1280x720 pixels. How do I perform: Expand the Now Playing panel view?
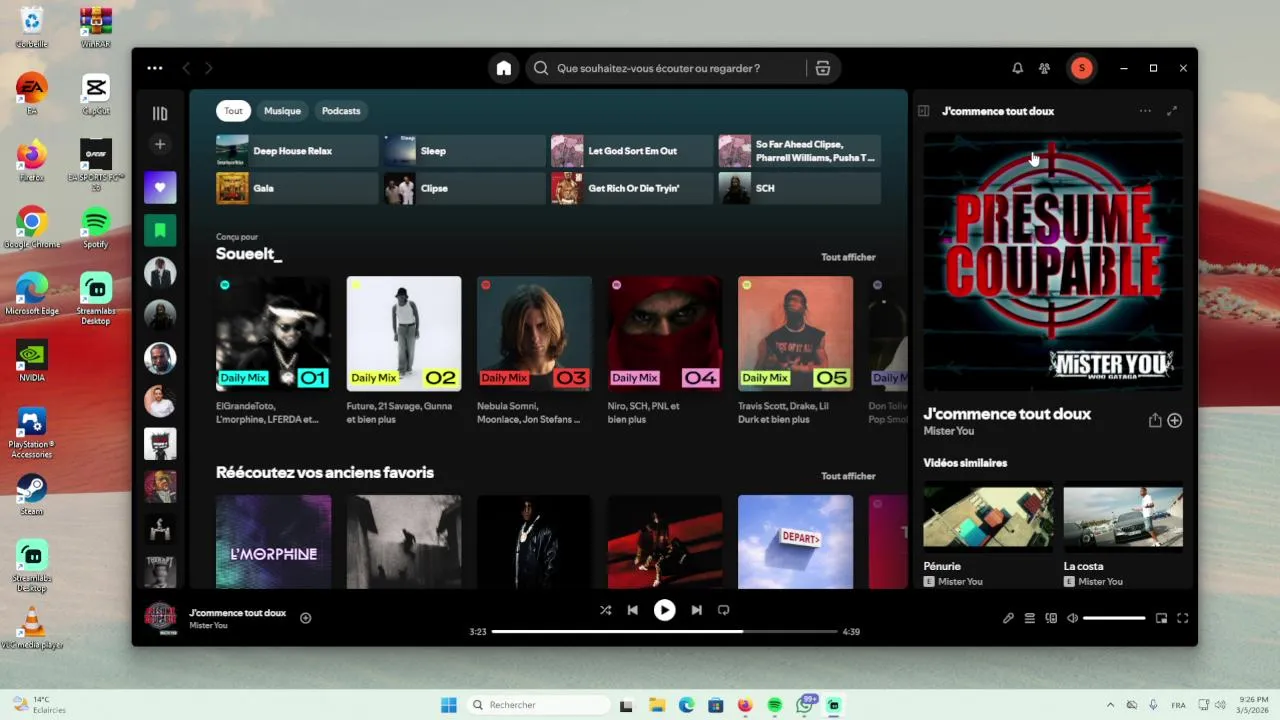click(x=1172, y=111)
